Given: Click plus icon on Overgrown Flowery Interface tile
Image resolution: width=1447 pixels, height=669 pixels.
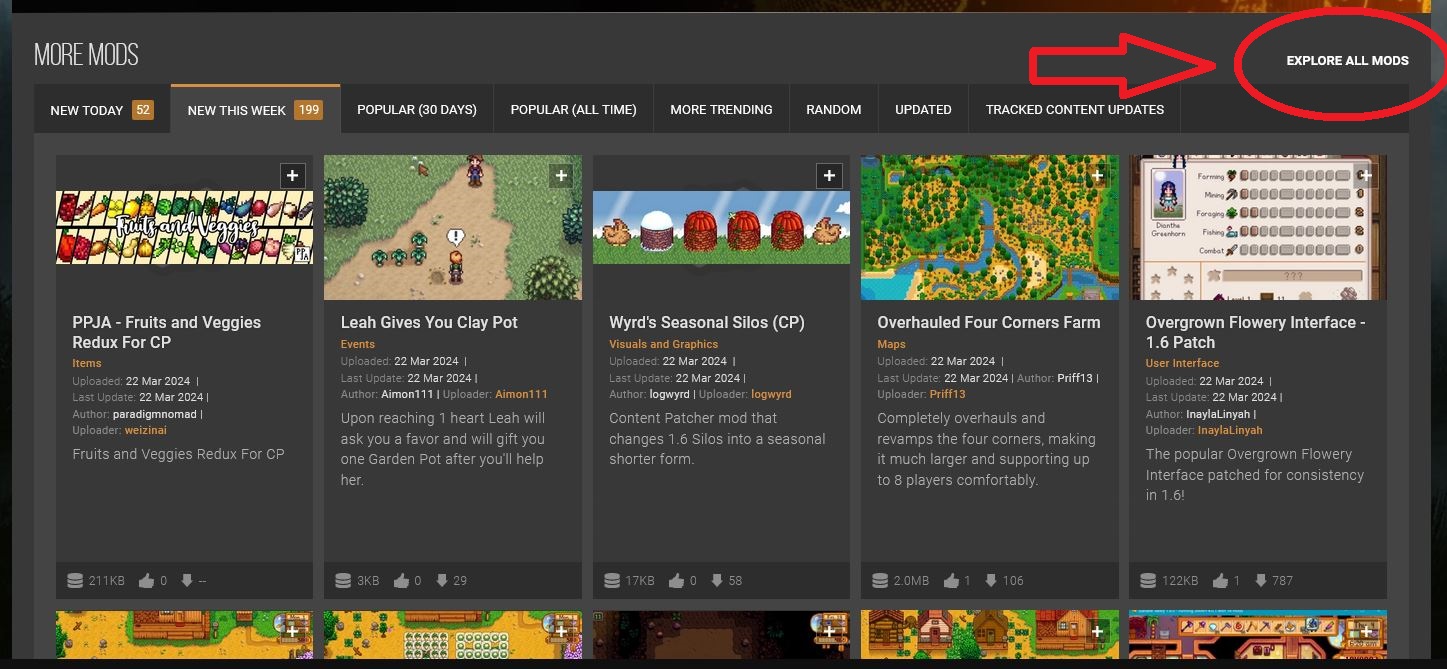Looking at the screenshot, I should [x=1366, y=176].
